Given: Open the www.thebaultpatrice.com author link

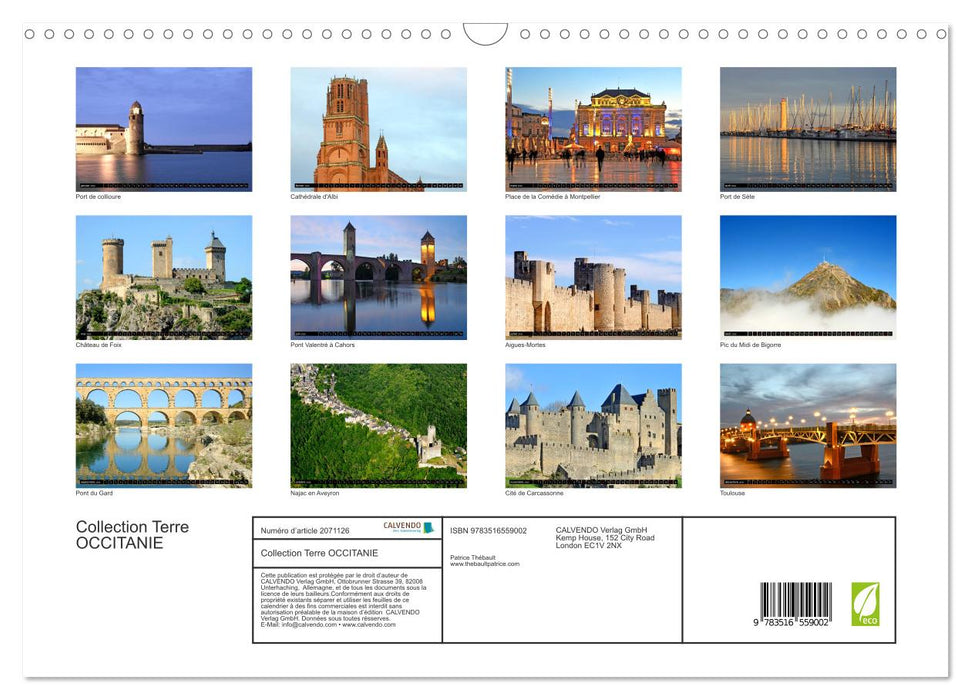Looking at the screenshot, I should (x=486, y=564).
